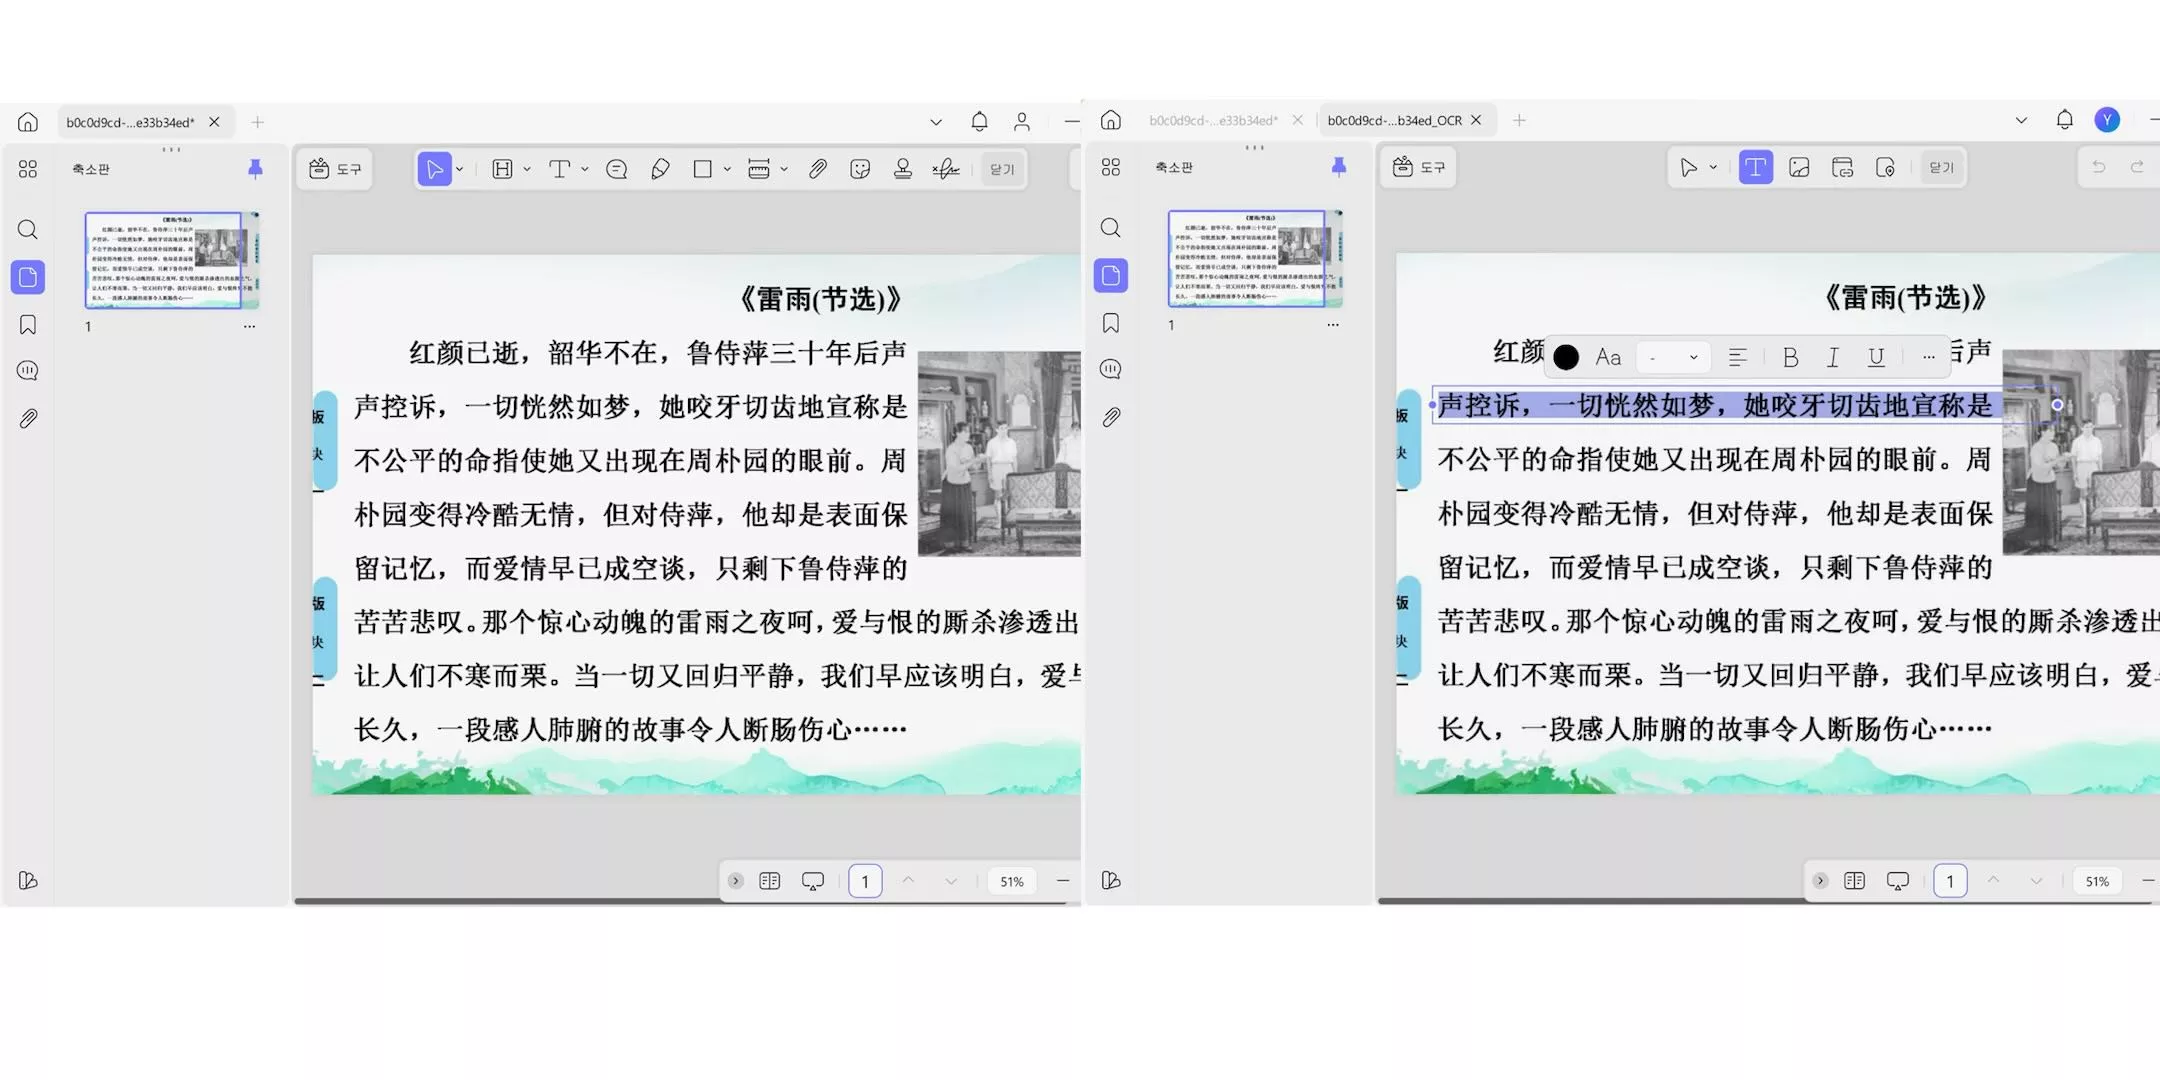Open the Search panel in the left sidebar
The height and width of the screenshot is (1080, 2160).
[x=27, y=229]
